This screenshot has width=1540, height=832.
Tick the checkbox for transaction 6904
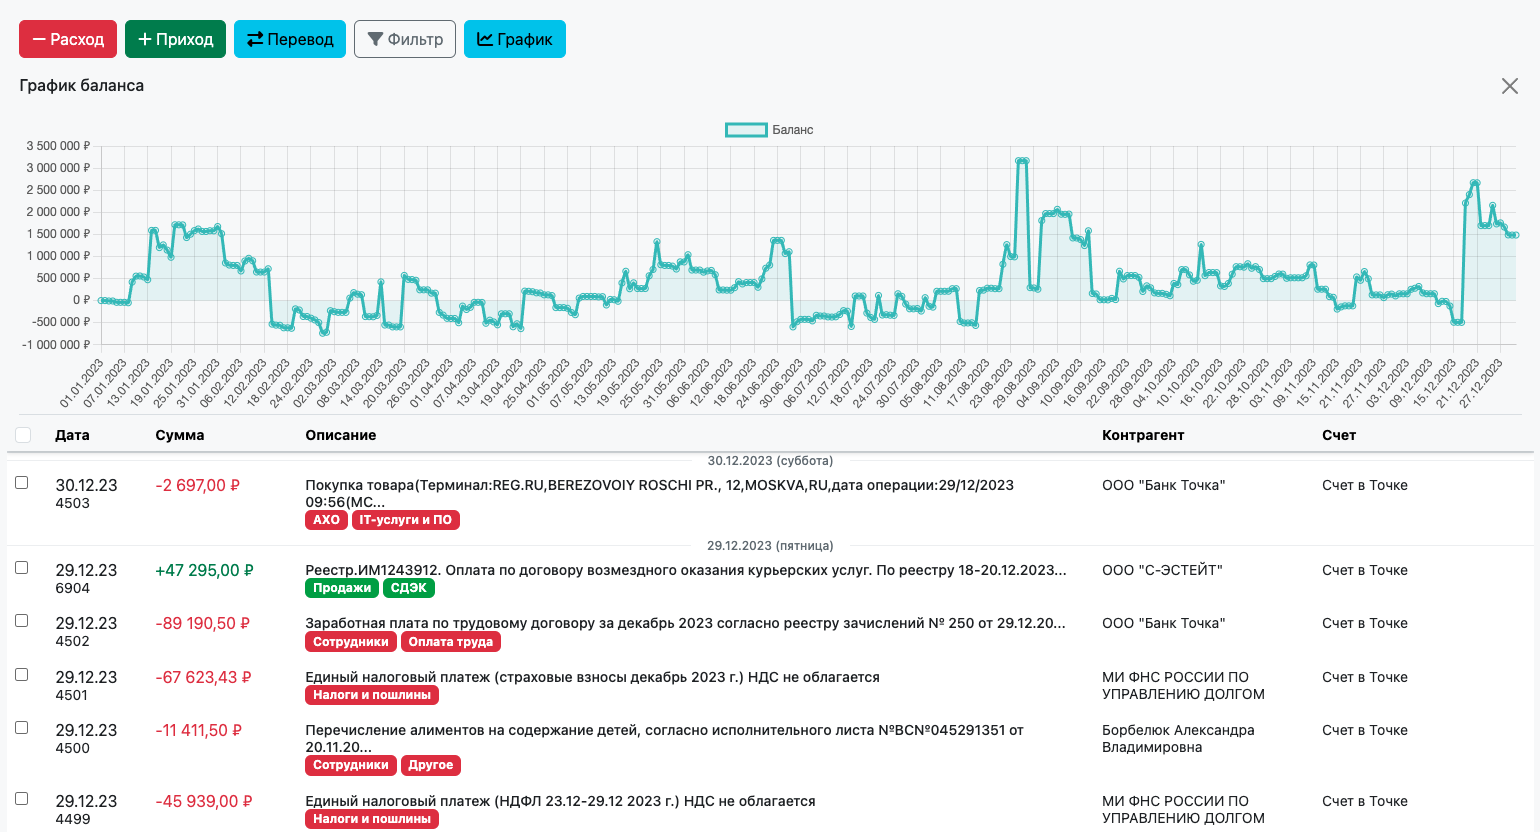[22, 568]
